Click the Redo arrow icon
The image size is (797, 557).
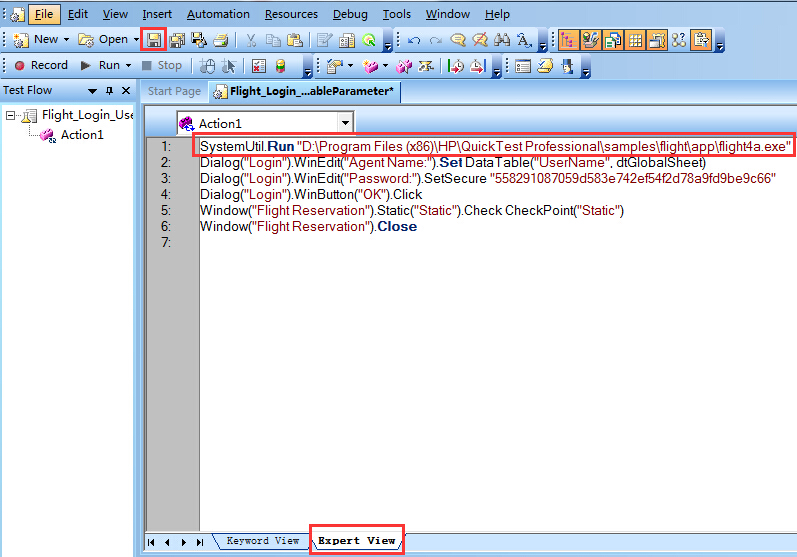pos(436,40)
